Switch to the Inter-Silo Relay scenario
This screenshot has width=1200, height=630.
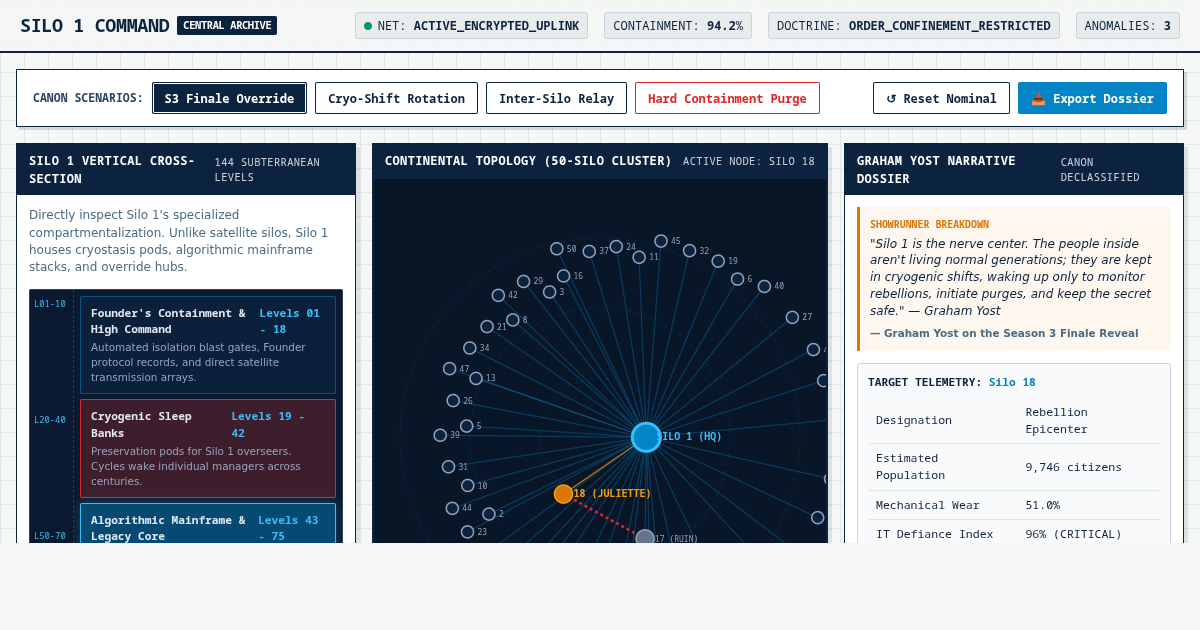click(x=556, y=98)
